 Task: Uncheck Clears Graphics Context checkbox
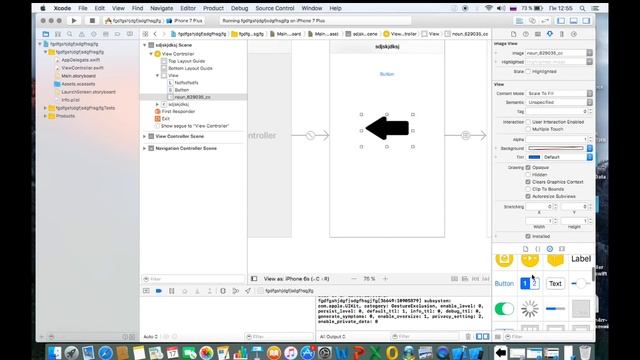point(528,182)
